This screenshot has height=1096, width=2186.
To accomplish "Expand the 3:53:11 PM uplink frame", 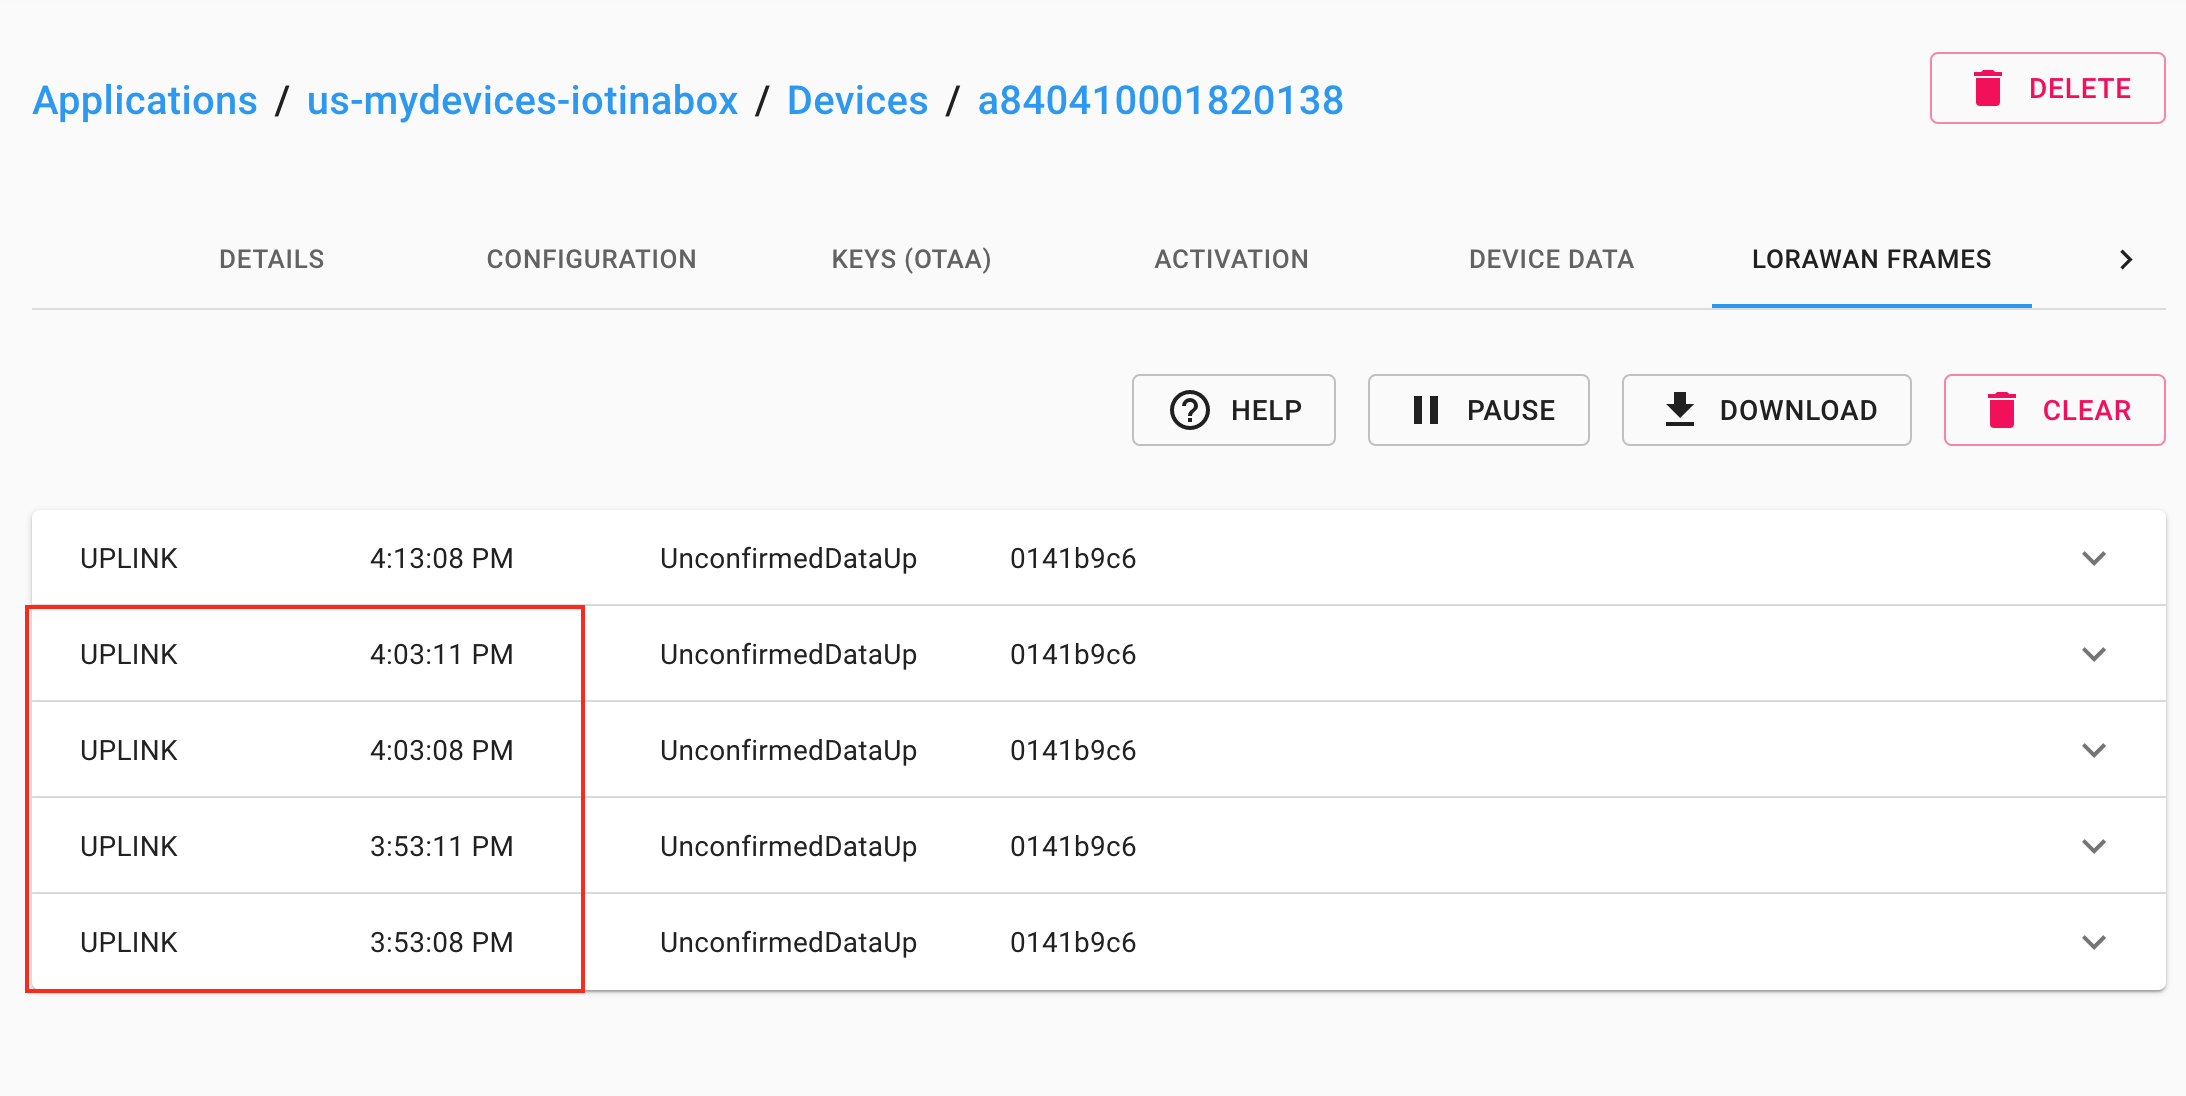I will [2094, 846].
